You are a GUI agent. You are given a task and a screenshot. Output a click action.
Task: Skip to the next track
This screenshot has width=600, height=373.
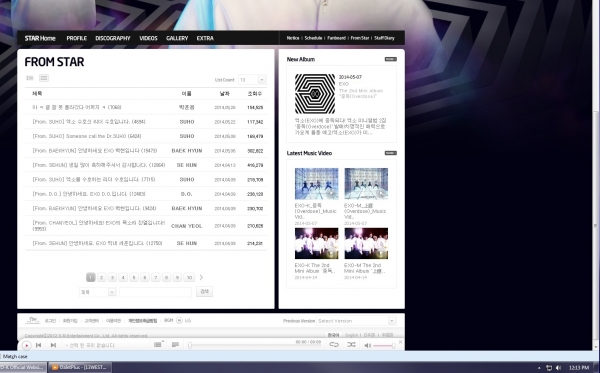(53, 345)
